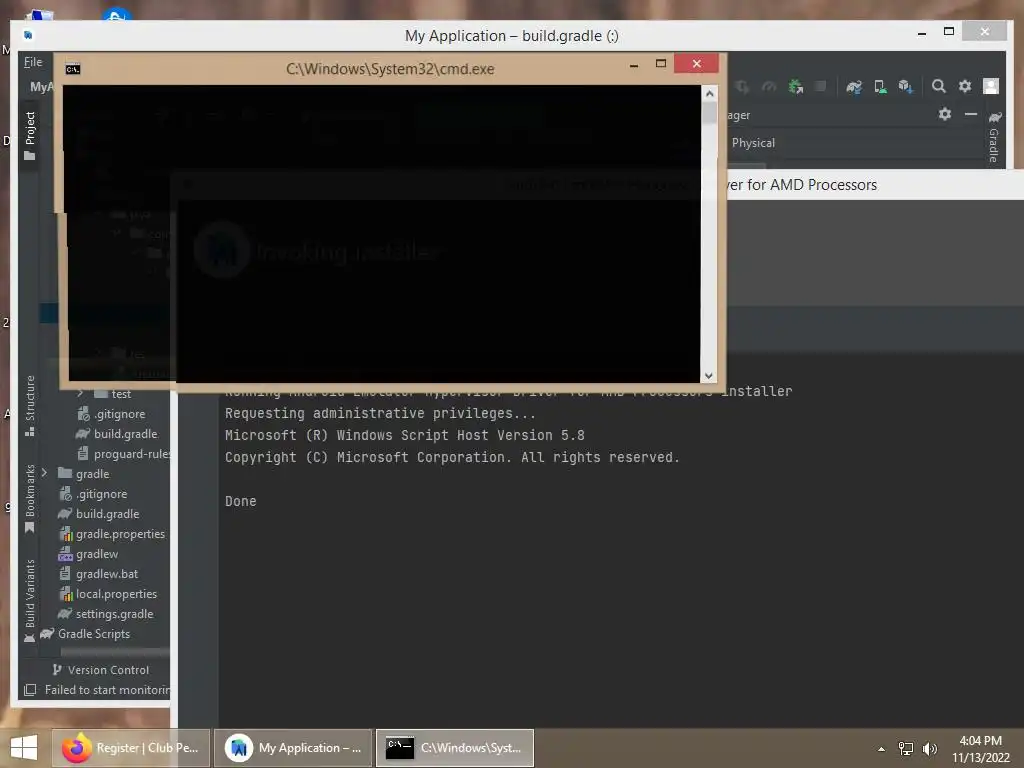The width and height of the screenshot is (1024, 768).
Task: Open the Structure tool window
Action: (29, 406)
